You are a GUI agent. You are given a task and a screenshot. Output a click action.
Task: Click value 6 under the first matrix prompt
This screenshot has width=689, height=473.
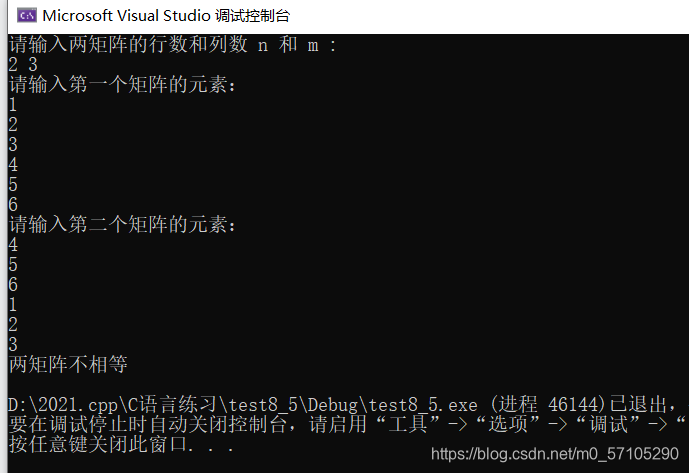click(13, 205)
